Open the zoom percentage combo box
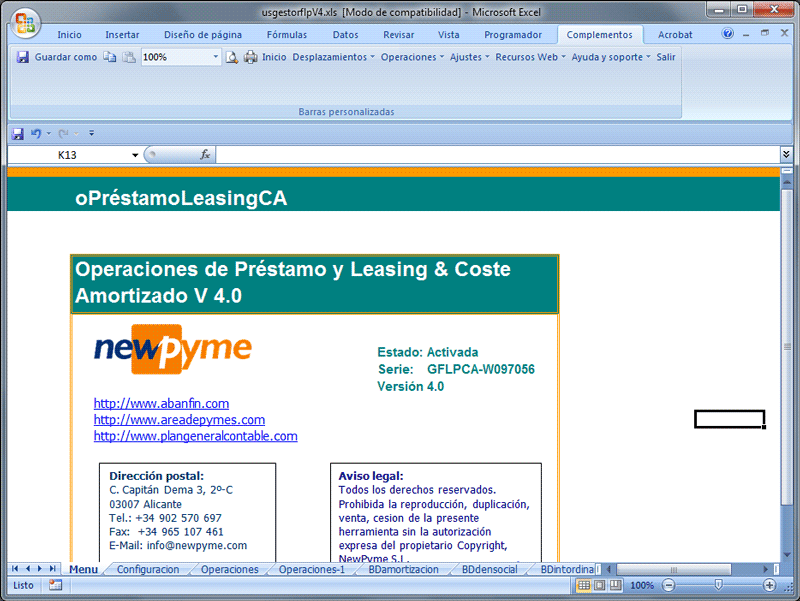The width and height of the screenshot is (800, 601). [x=181, y=57]
